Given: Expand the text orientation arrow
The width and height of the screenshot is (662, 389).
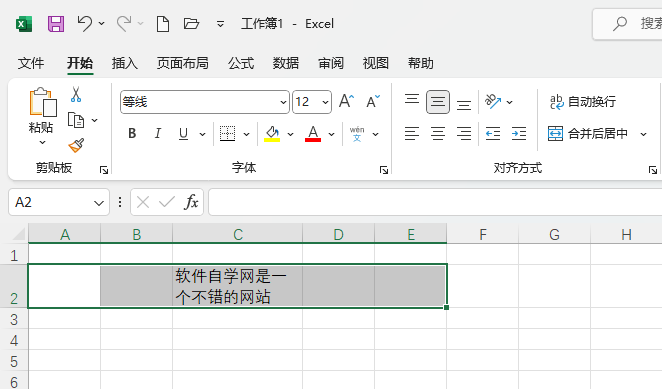Looking at the screenshot, I should point(510,102).
